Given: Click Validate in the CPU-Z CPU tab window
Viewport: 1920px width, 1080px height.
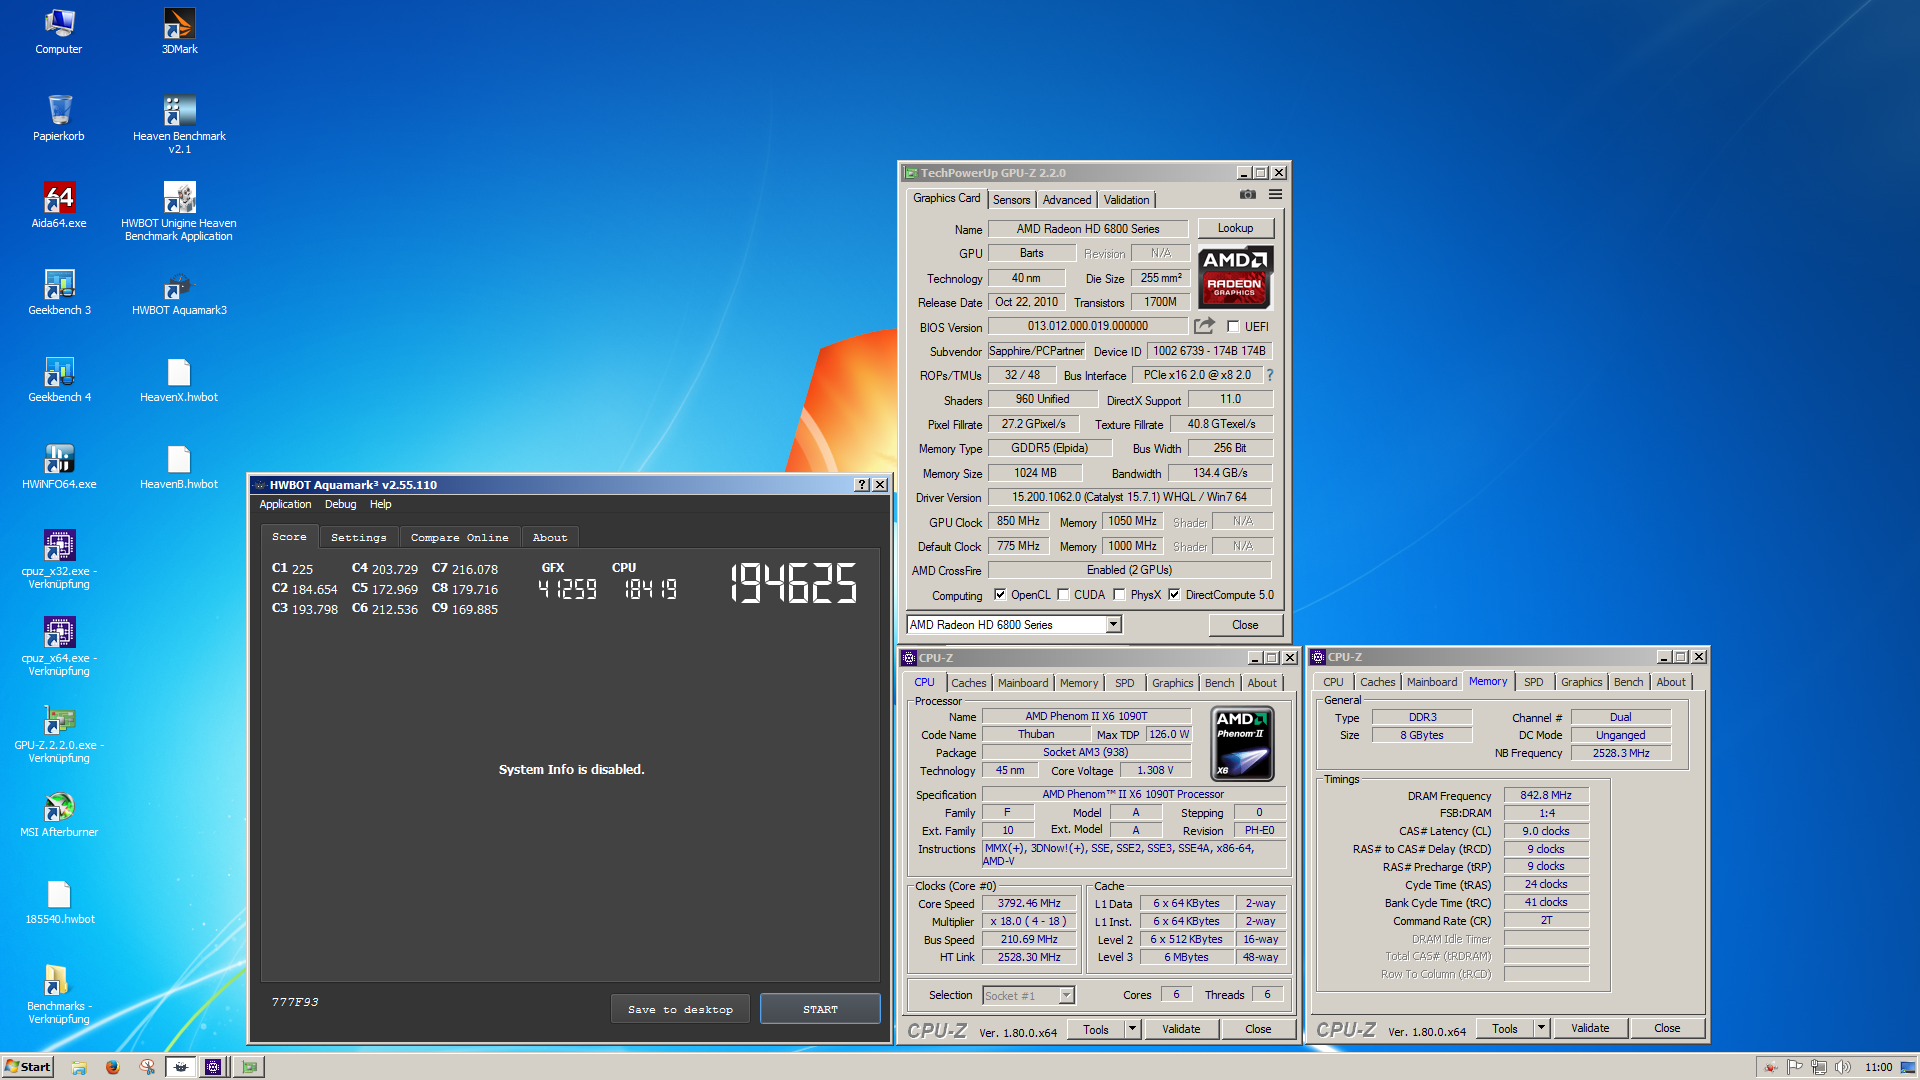Looking at the screenshot, I should pyautogui.click(x=1181, y=1029).
